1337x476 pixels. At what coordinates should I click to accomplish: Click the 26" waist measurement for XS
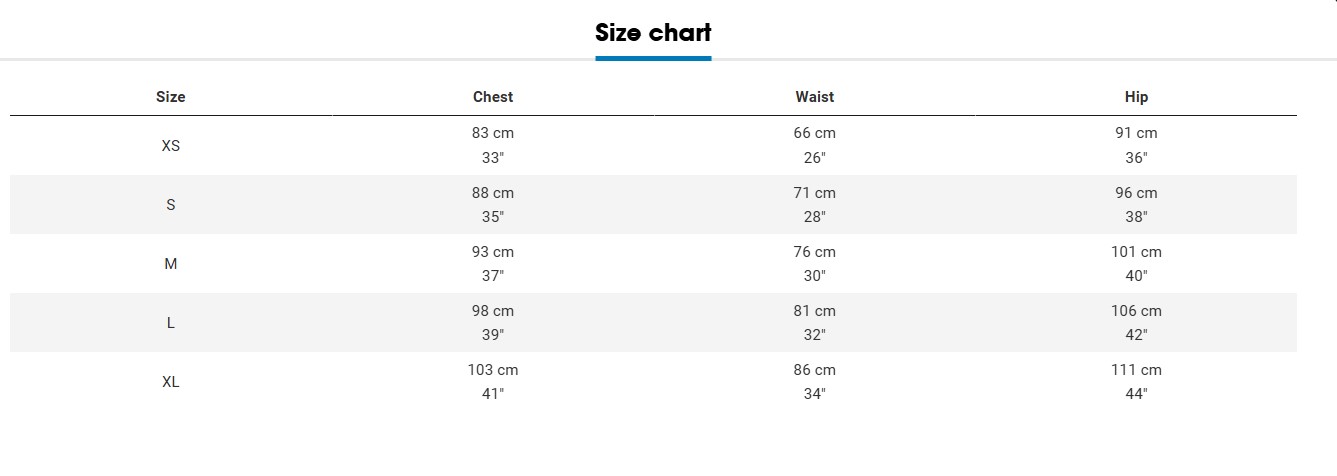(x=815, y=158)
